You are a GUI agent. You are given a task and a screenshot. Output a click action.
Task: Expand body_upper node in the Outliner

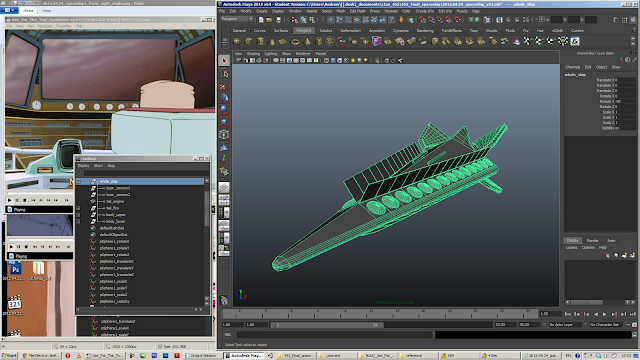click(79, 215)
